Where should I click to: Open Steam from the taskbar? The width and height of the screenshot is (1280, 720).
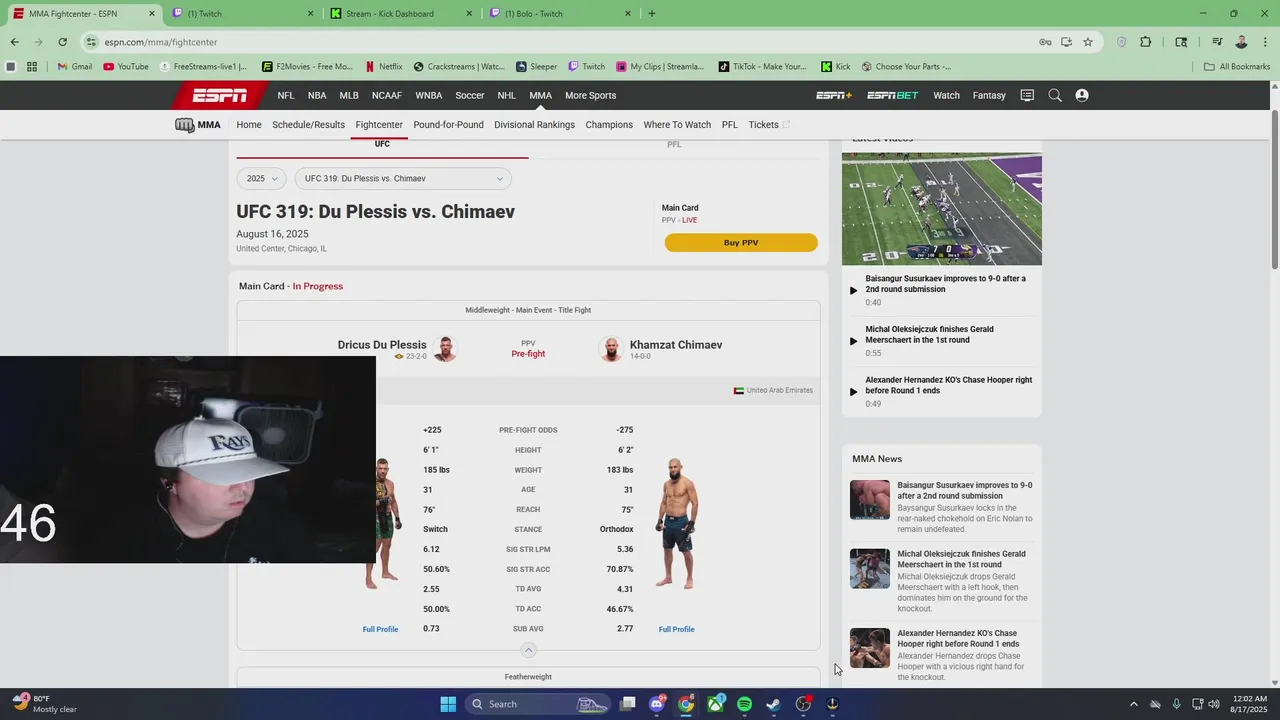click(x=773, y=704)
